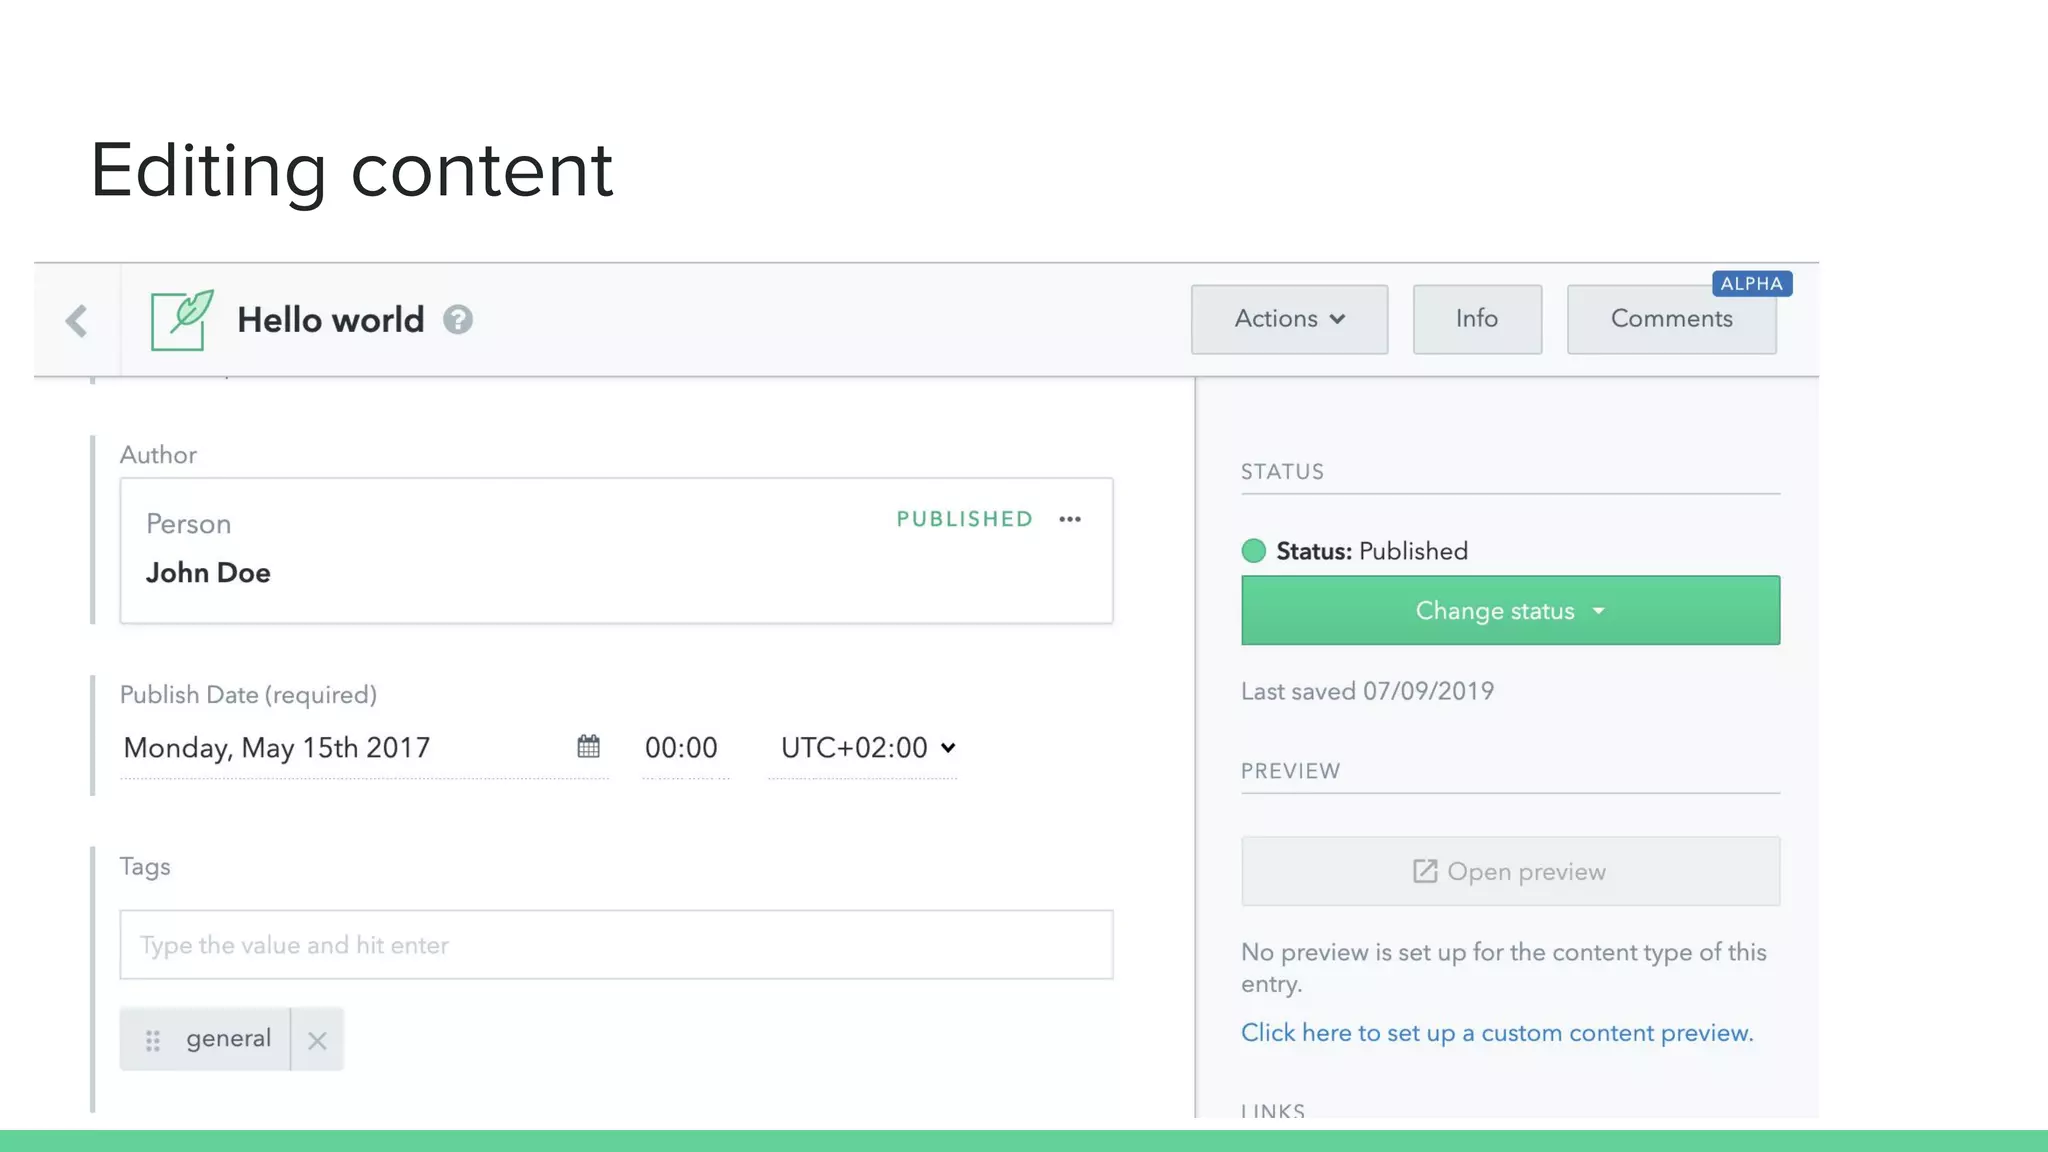Expand the Change status dropdown
The height and width of the screenshot is (1152, 2048).
click(1509, 610)
